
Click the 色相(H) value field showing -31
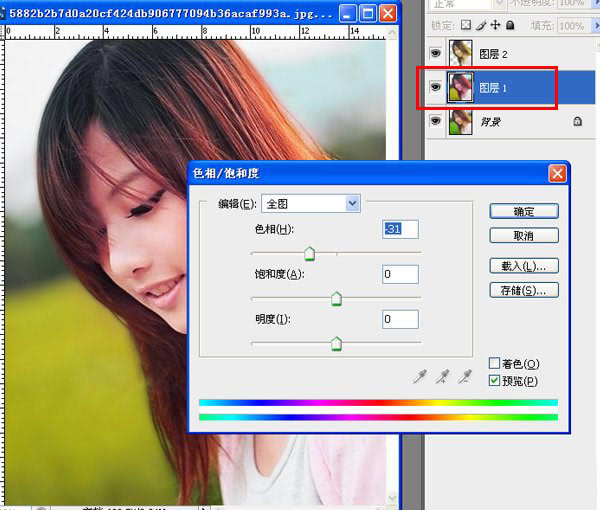pyautogui.click(x=400, y=229)
